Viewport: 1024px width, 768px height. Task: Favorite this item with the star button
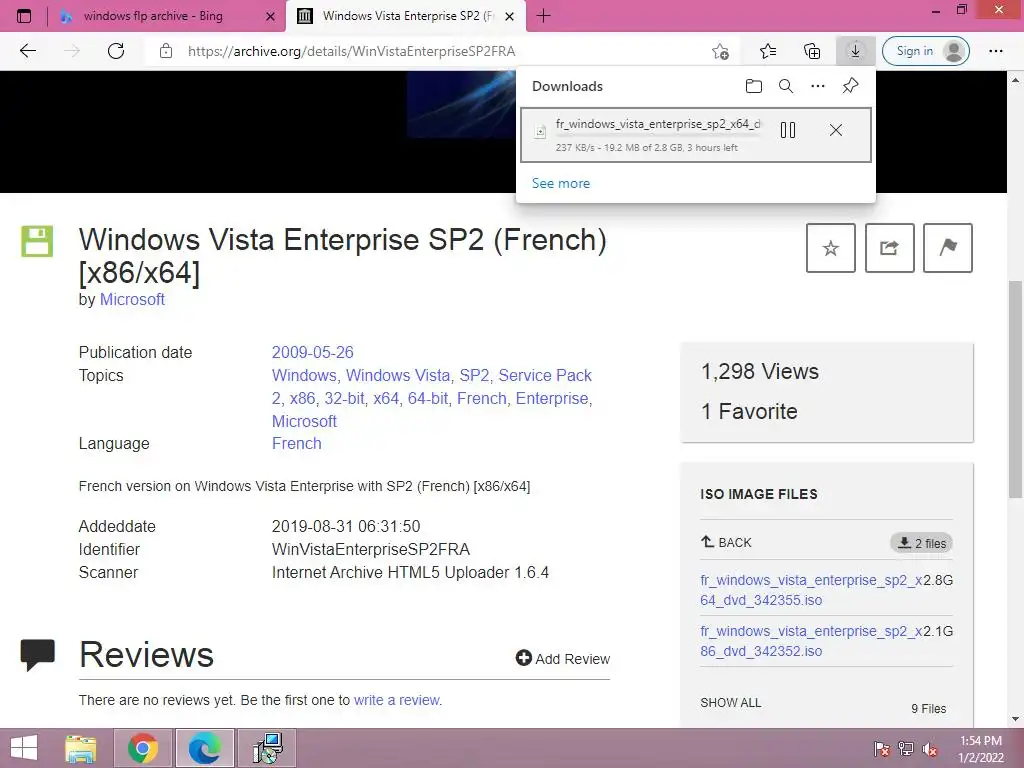[x=831, y=248]
